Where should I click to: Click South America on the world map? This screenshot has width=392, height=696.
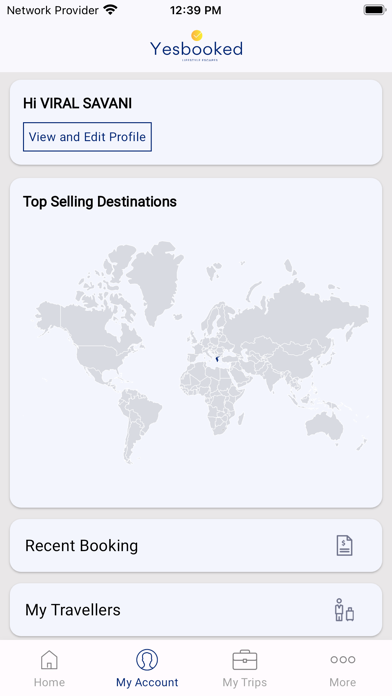(x=138, y=422)
